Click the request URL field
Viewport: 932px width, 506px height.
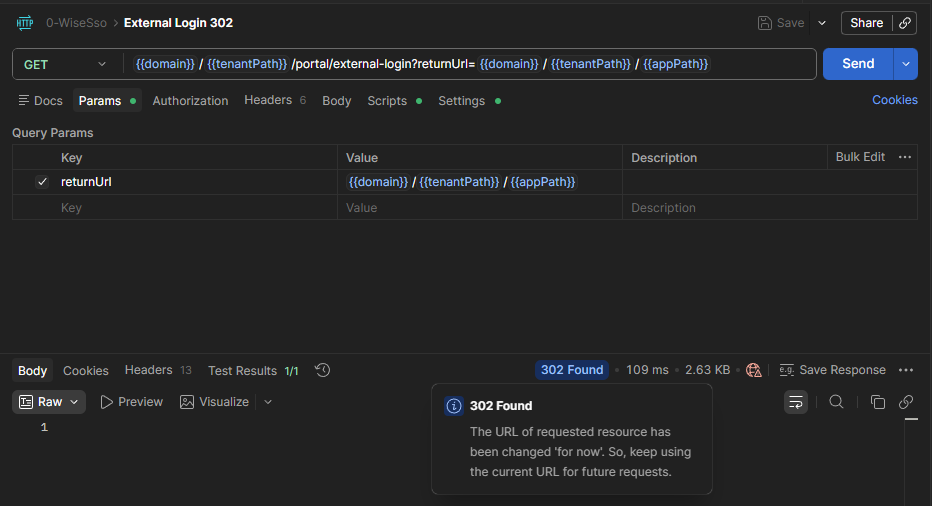470,64
